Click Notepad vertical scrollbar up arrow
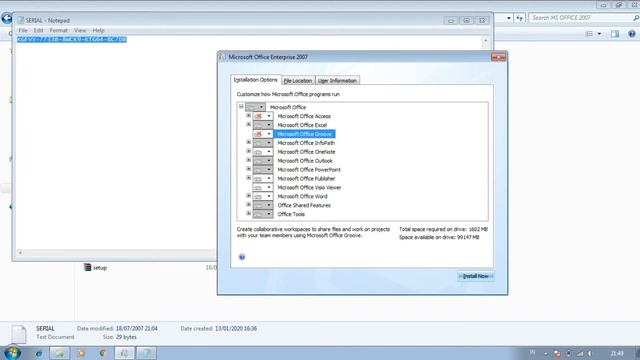640x360 pixels. (485, 40)
